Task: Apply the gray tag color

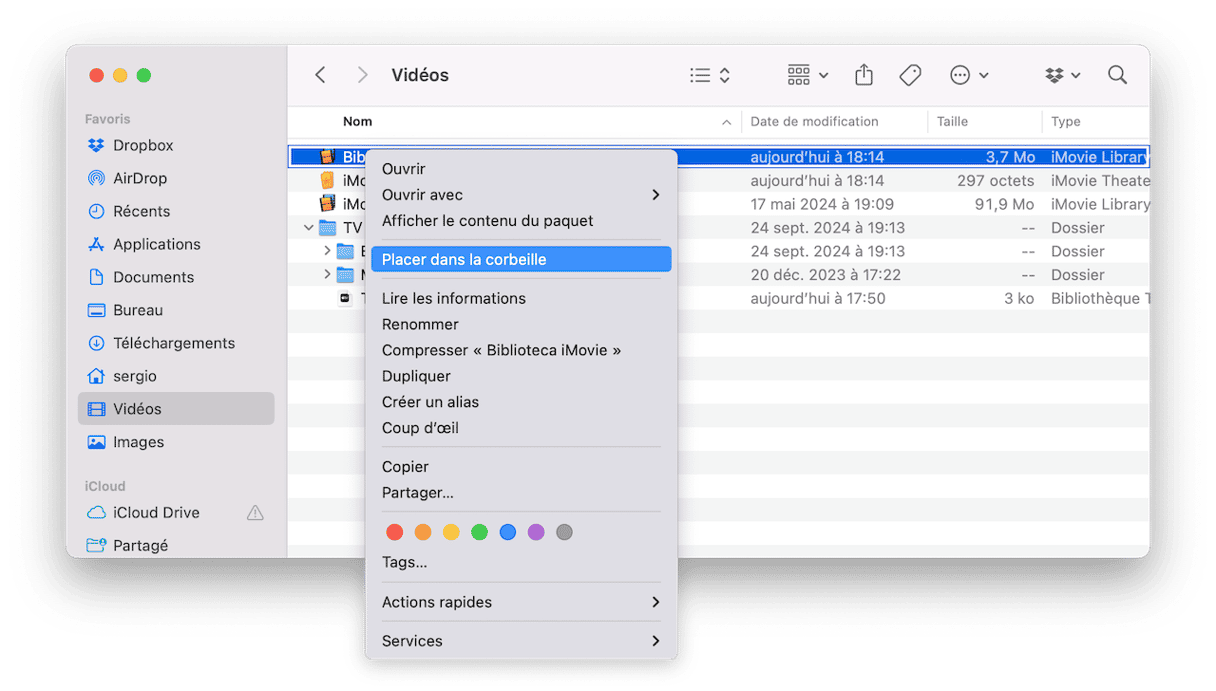Action: click(x=565, y=532)
